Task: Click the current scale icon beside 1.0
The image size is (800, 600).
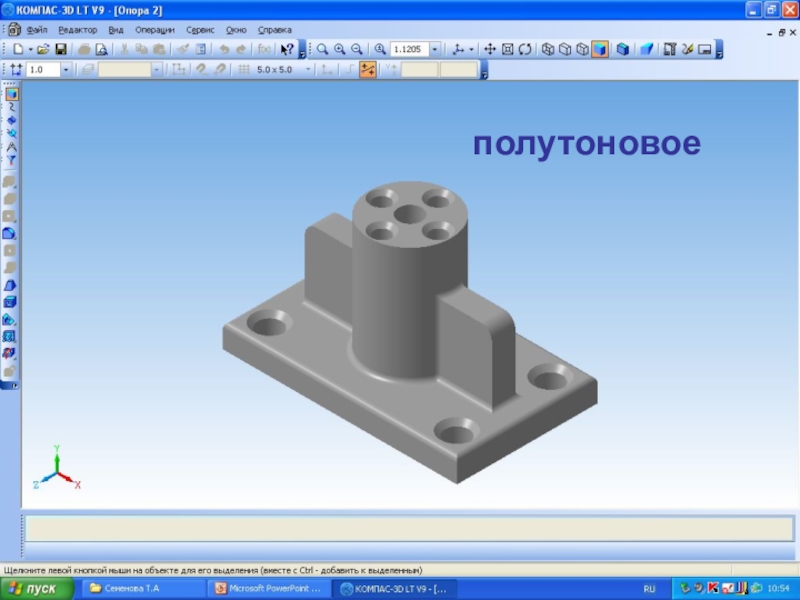Action: pos(16,69)
